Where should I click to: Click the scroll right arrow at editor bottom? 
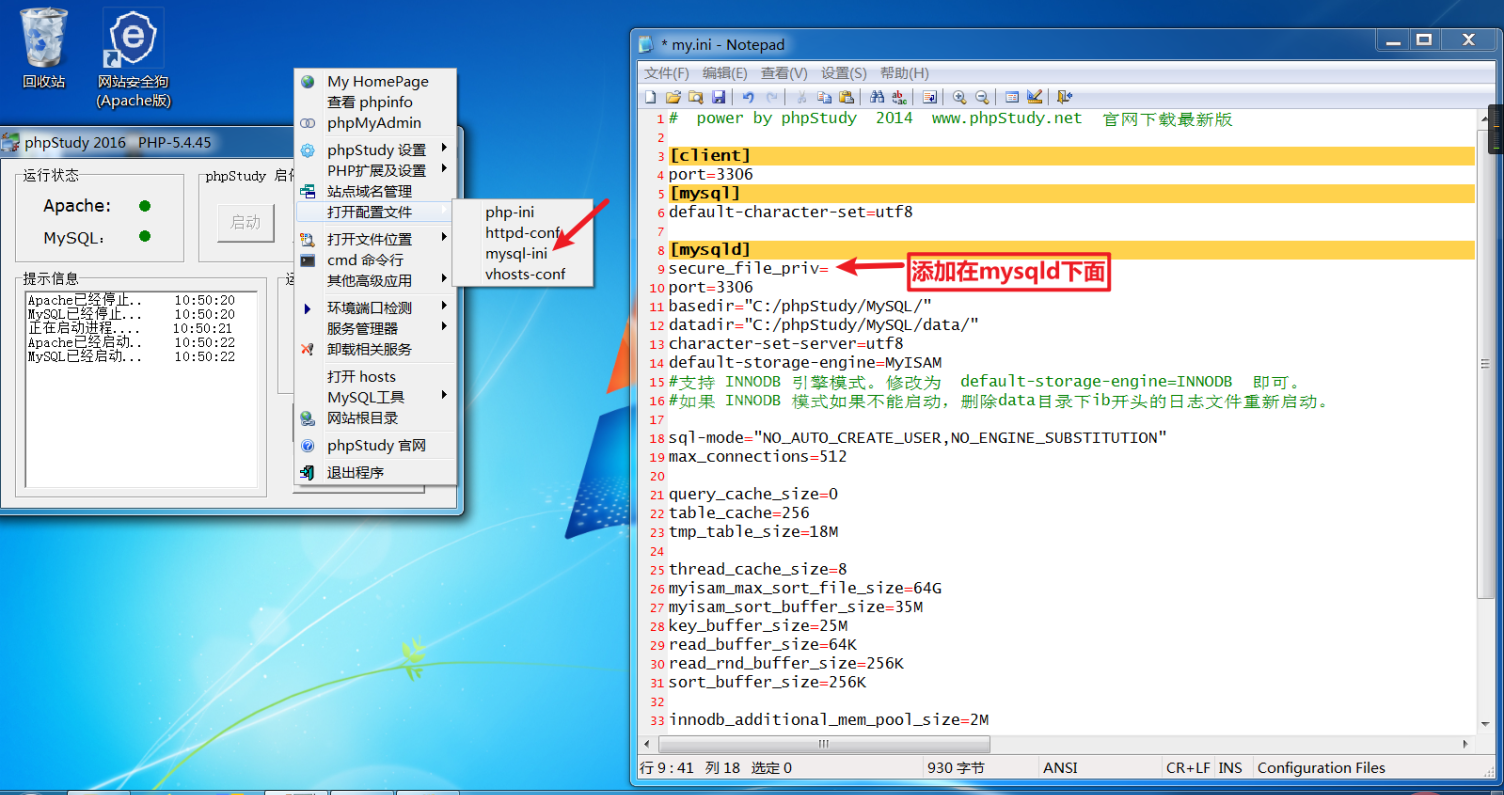1466,744
